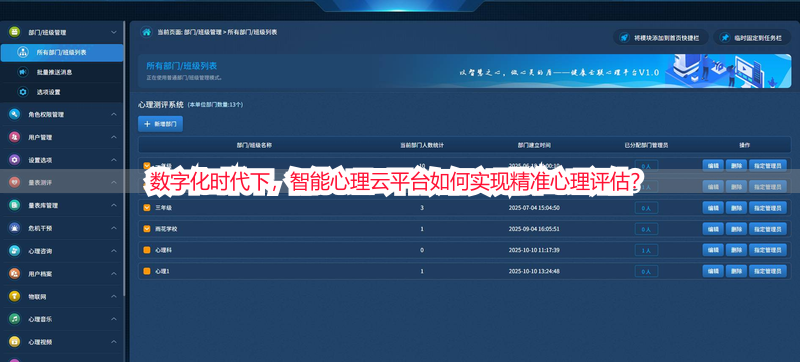Click the 临时固定到任务栏 button
This screenshot has width=800, height=362.
pyautogui.click(x=752, y=38)
